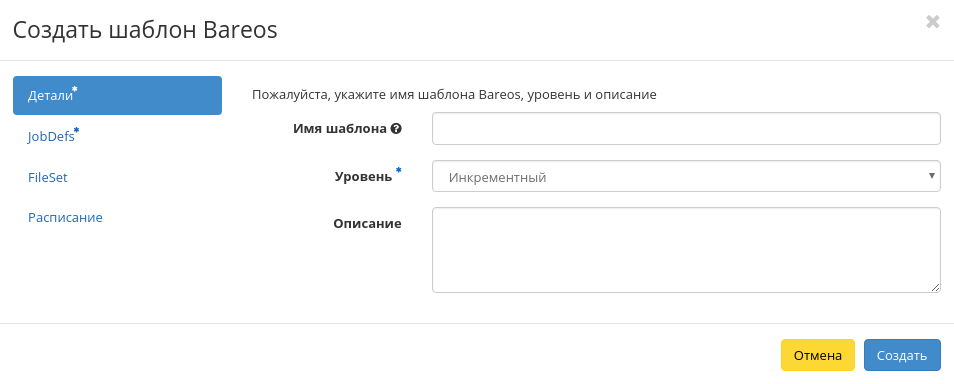Click the resize grip of Описание textarea
The image size is (954, 384).
(x=936, y=288)
